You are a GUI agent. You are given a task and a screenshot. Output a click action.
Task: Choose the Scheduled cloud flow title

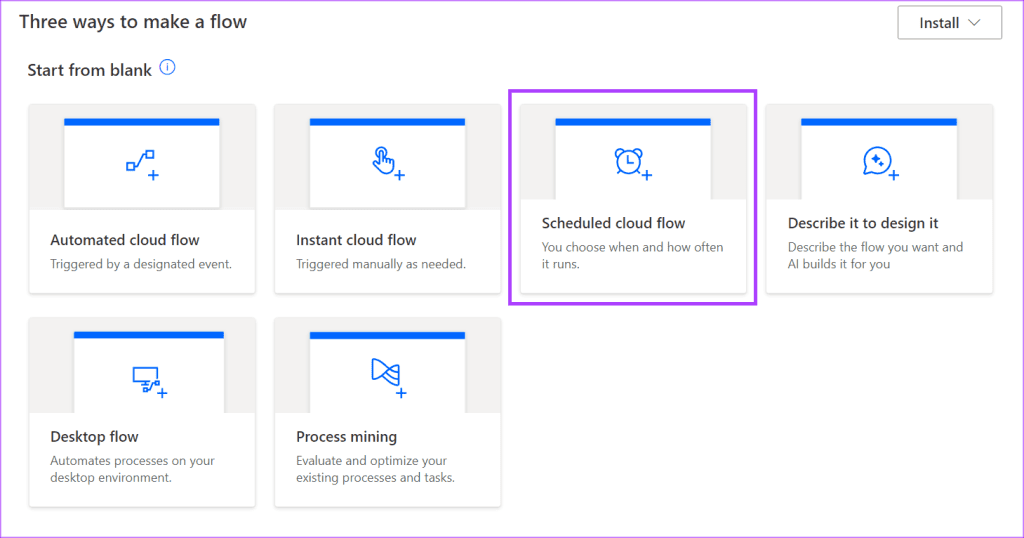tap(613, 223)
